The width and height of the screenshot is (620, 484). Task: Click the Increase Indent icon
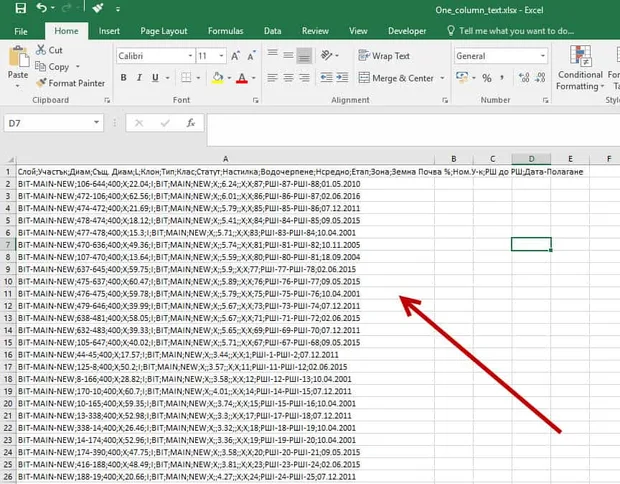click(x=342, y=78)
